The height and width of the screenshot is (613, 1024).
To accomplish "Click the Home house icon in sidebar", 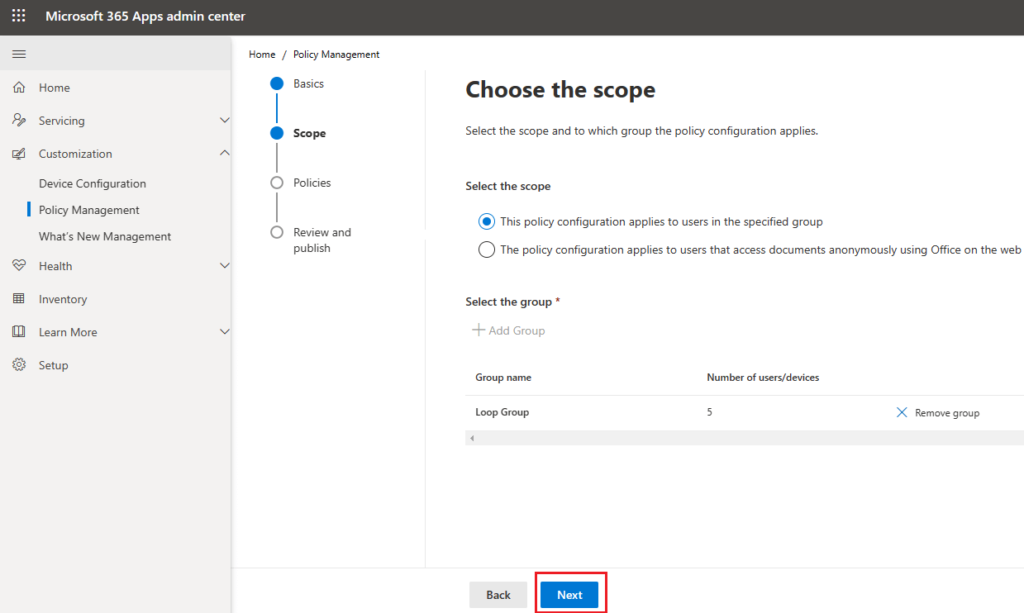I will pyautogui.click(x=19, y=87).
